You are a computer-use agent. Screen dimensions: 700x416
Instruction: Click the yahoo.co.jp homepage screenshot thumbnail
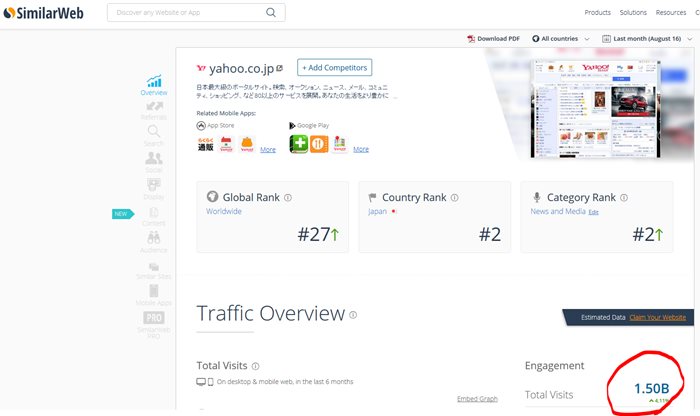pos(595,109)
